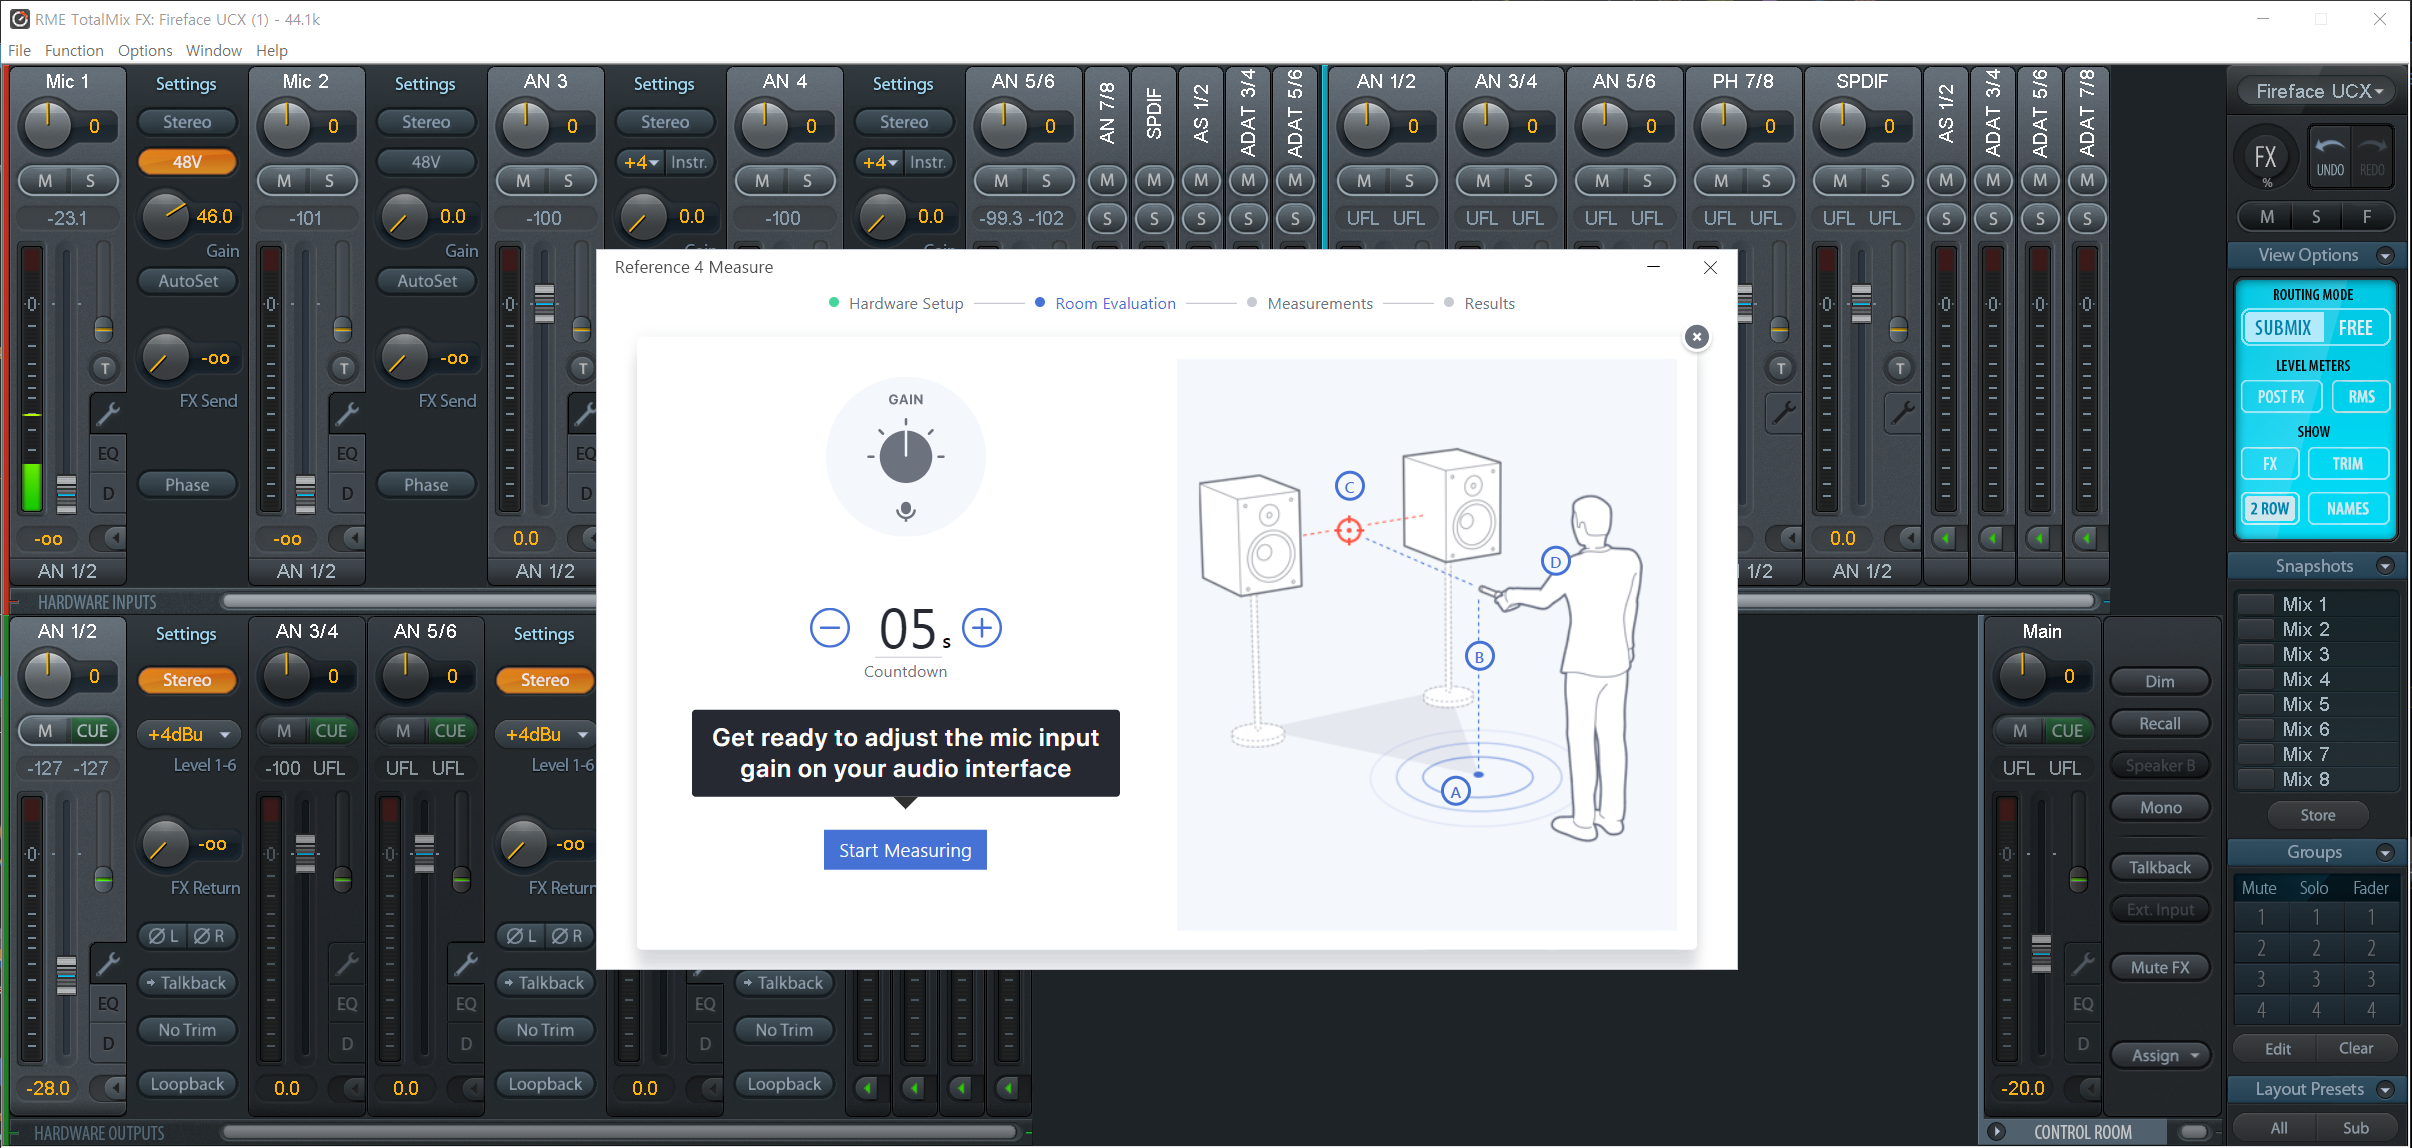This screenshot has width=2412, height=1148.
Task: Click the Mic 1 Gain knob
Action: (166, 216)
